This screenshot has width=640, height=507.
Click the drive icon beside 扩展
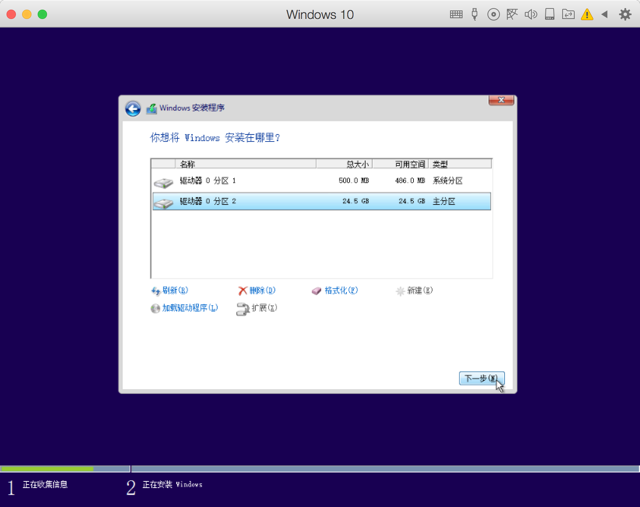(242, 309)
